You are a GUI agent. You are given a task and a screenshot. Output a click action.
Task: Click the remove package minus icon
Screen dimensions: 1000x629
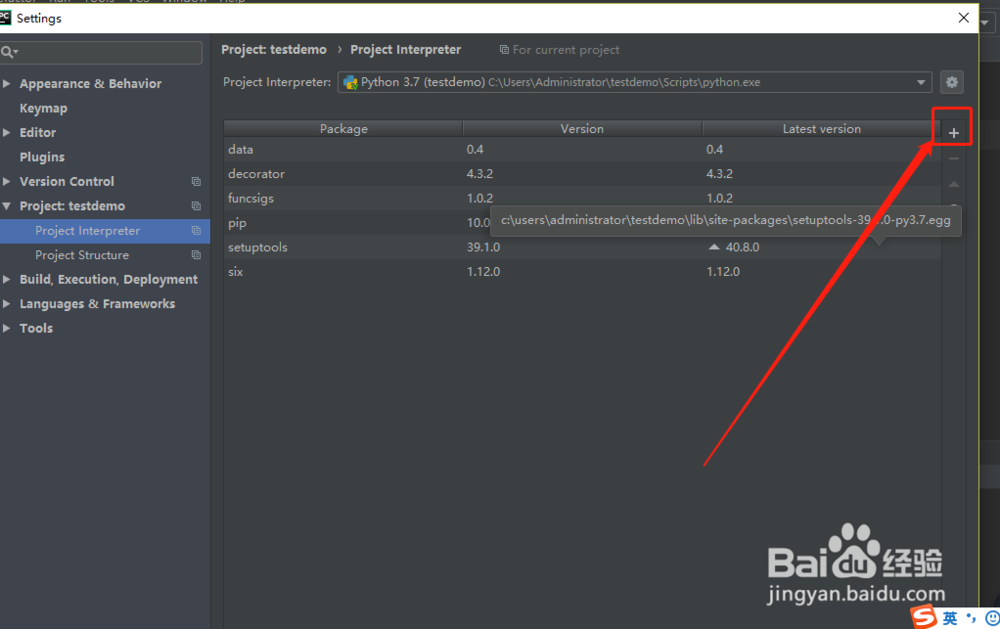[x=953, y=158]
